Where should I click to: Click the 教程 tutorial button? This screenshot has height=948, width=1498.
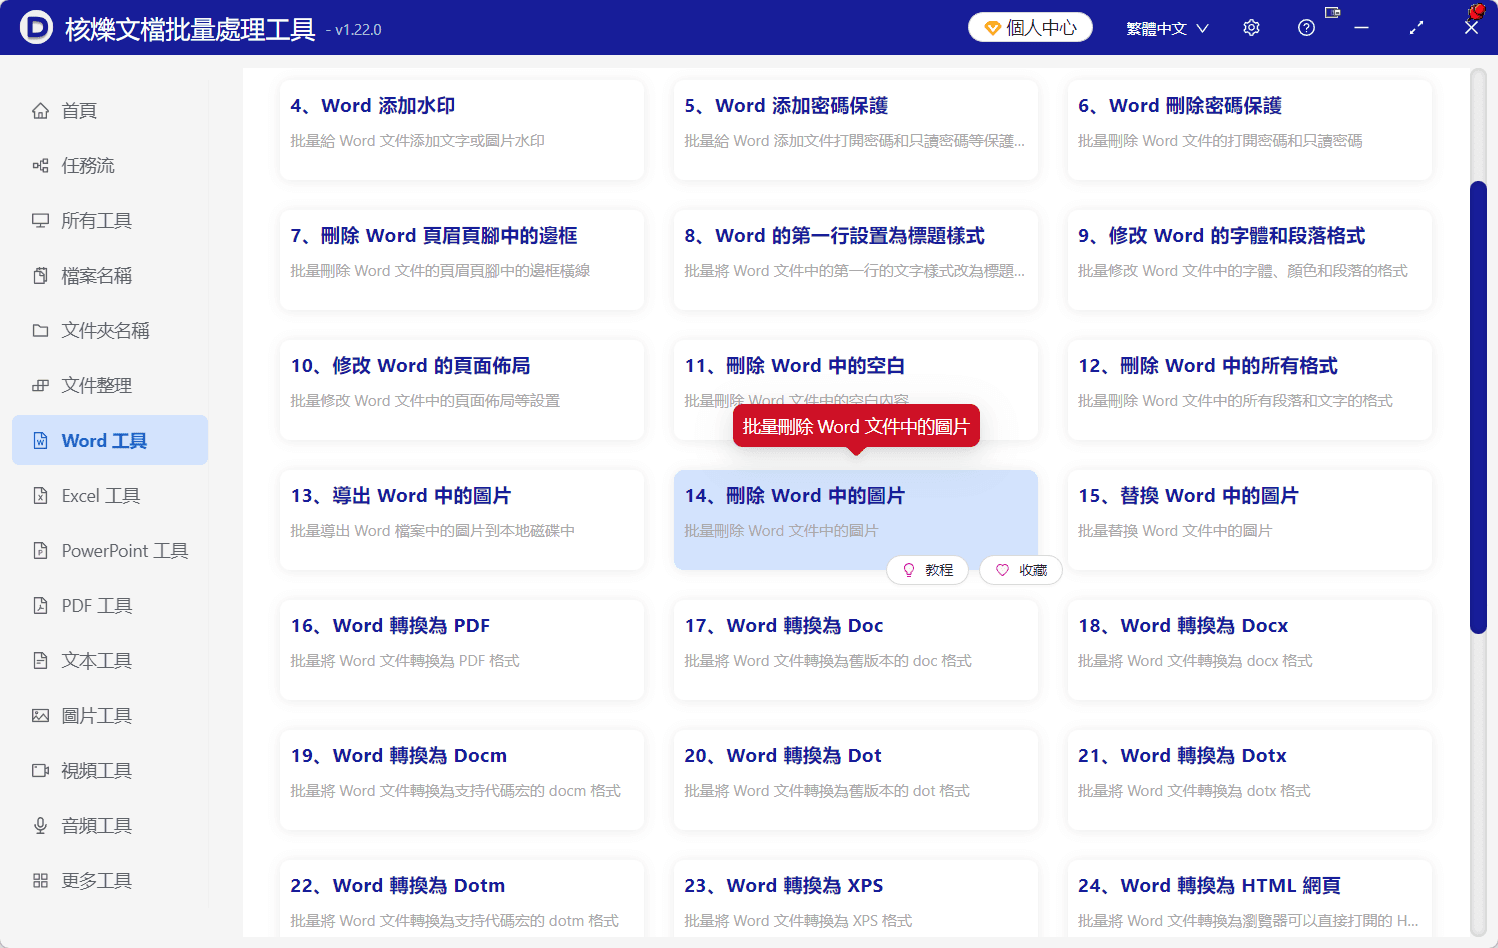coord(927,569)
